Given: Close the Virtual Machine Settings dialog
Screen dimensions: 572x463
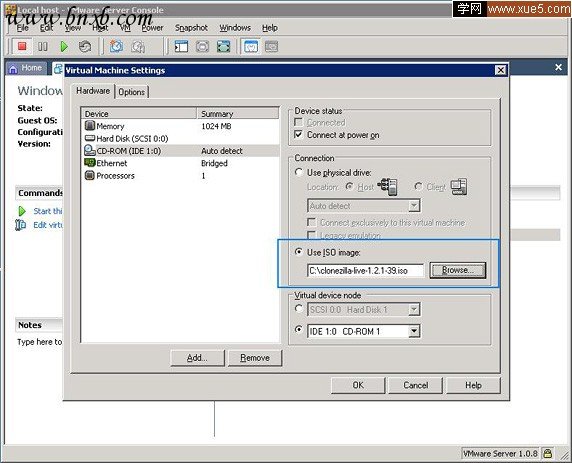Looking at the screenshot, I should point(500,70).
